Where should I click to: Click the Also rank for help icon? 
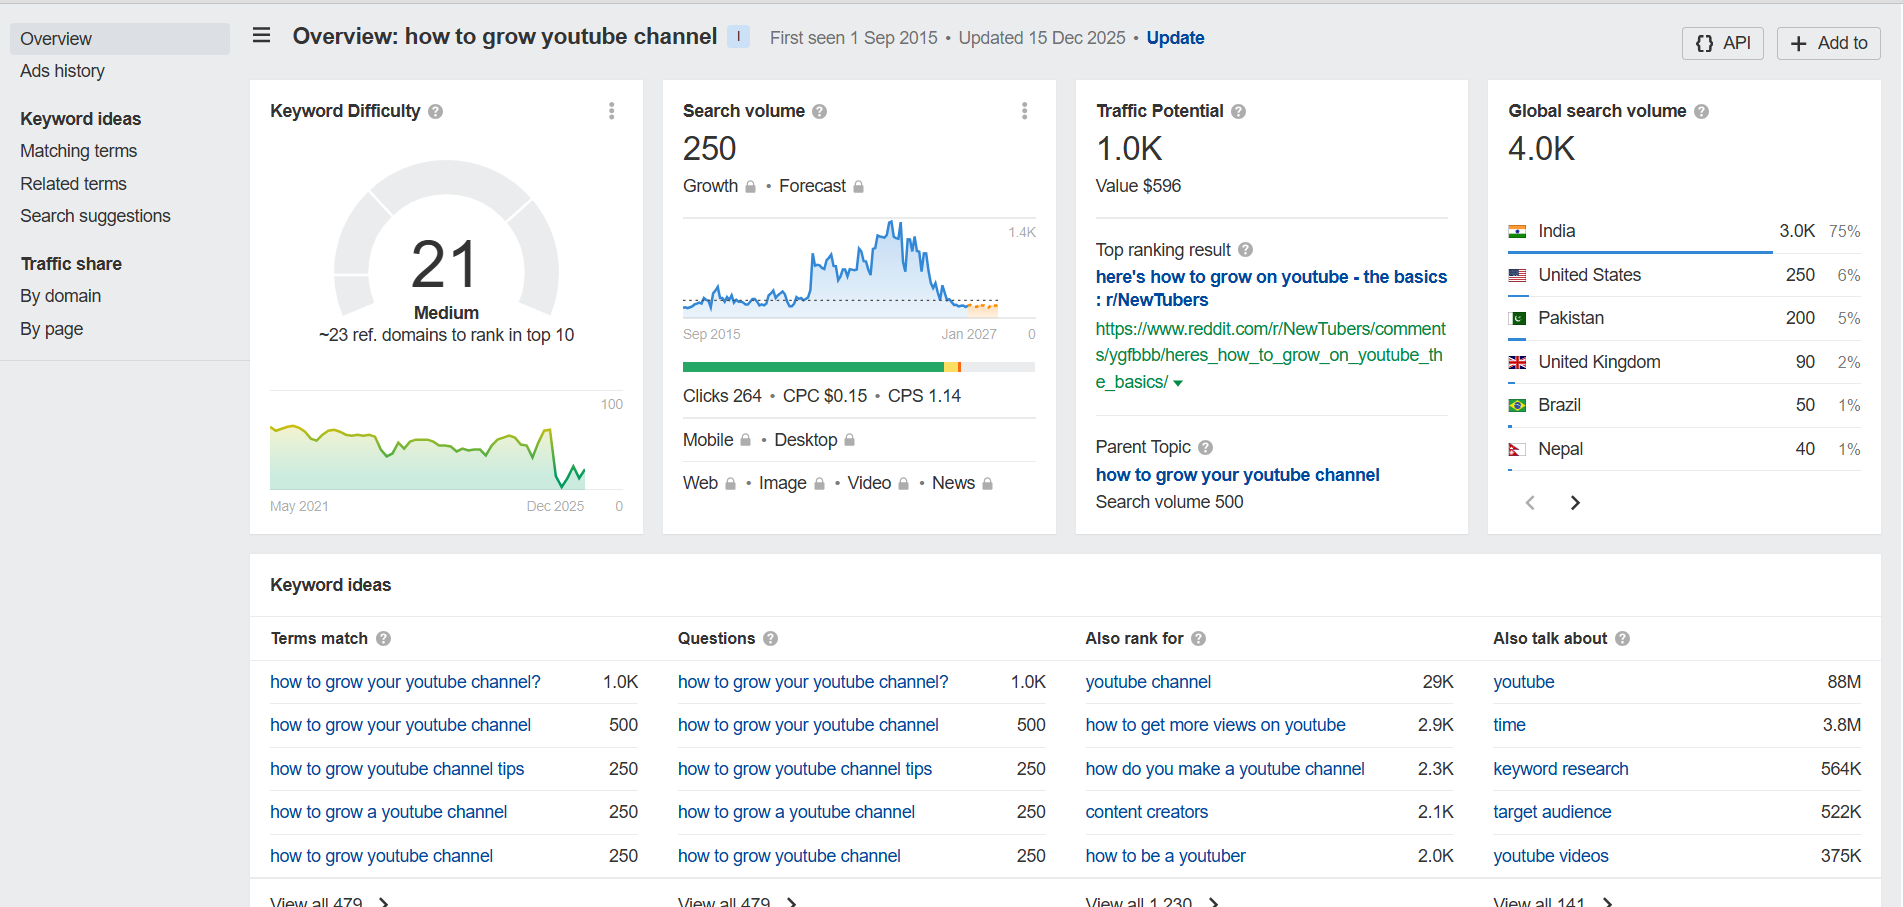[1198, 639]
